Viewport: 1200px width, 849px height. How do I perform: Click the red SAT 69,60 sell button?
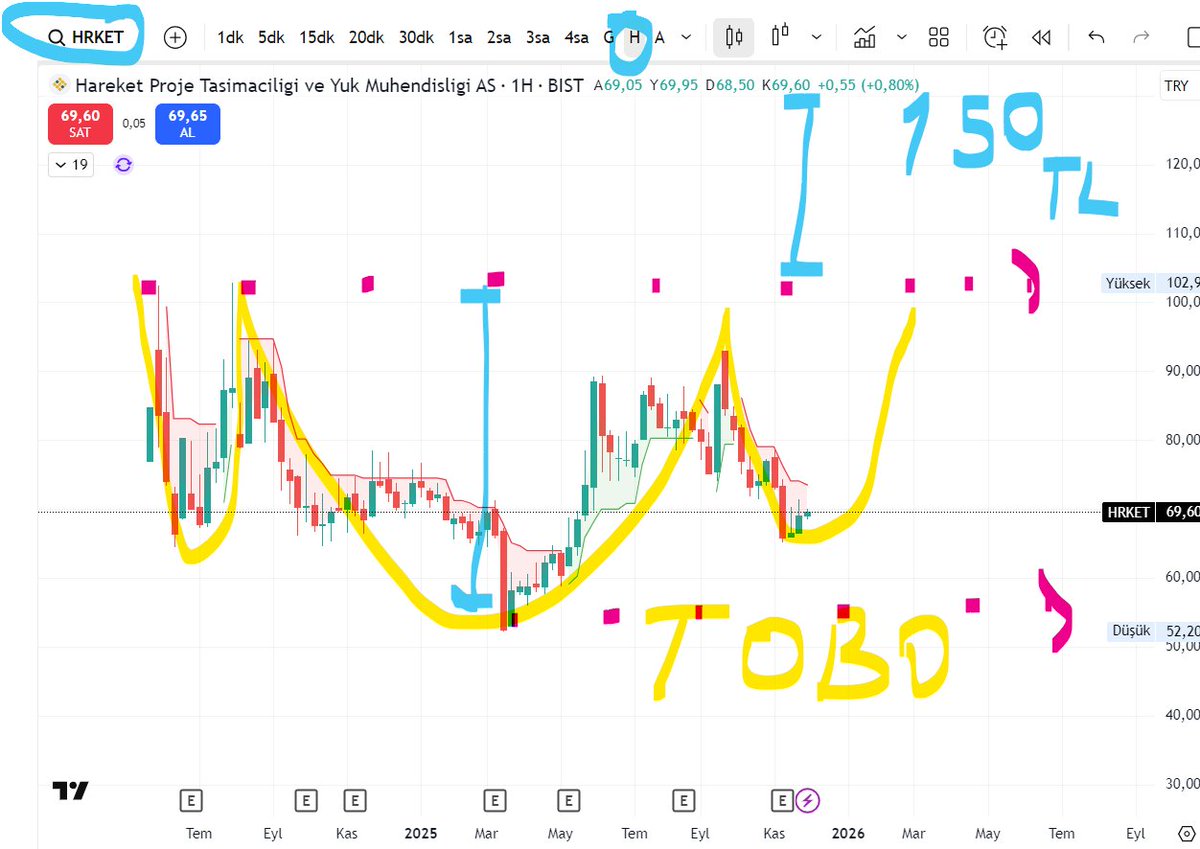coord(79,124)
